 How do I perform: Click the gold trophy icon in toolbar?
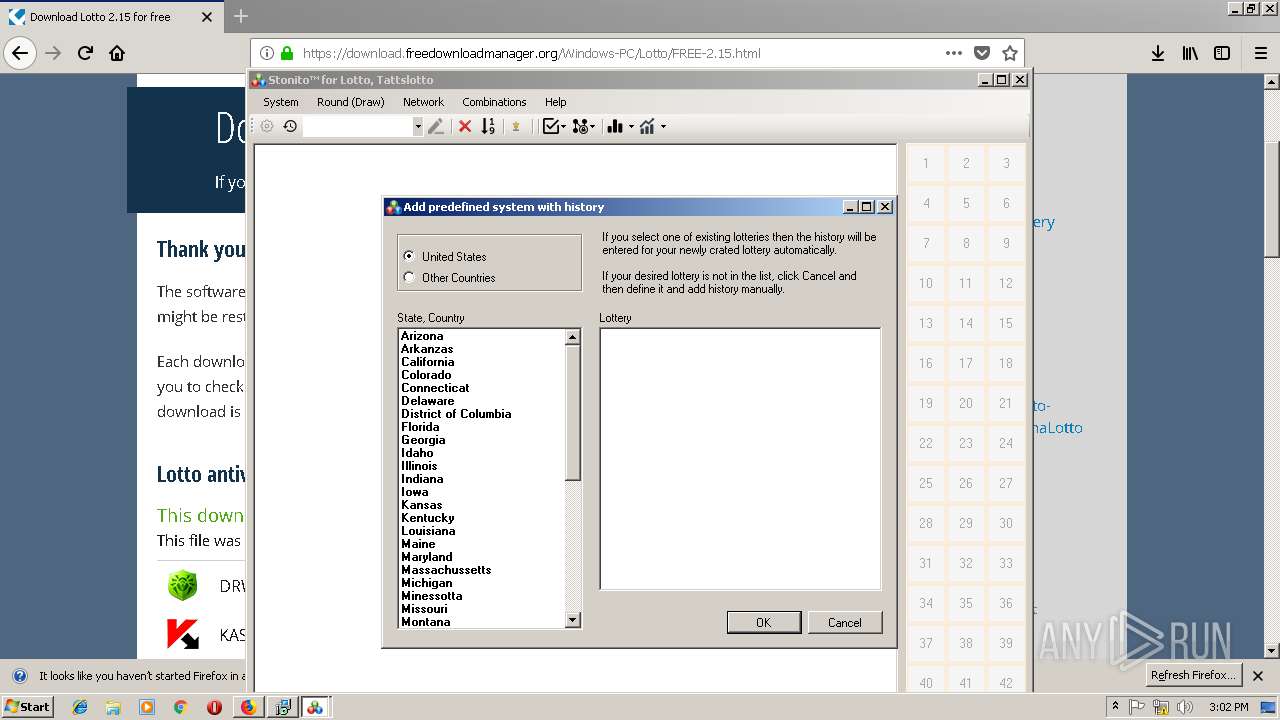point(516,126)
